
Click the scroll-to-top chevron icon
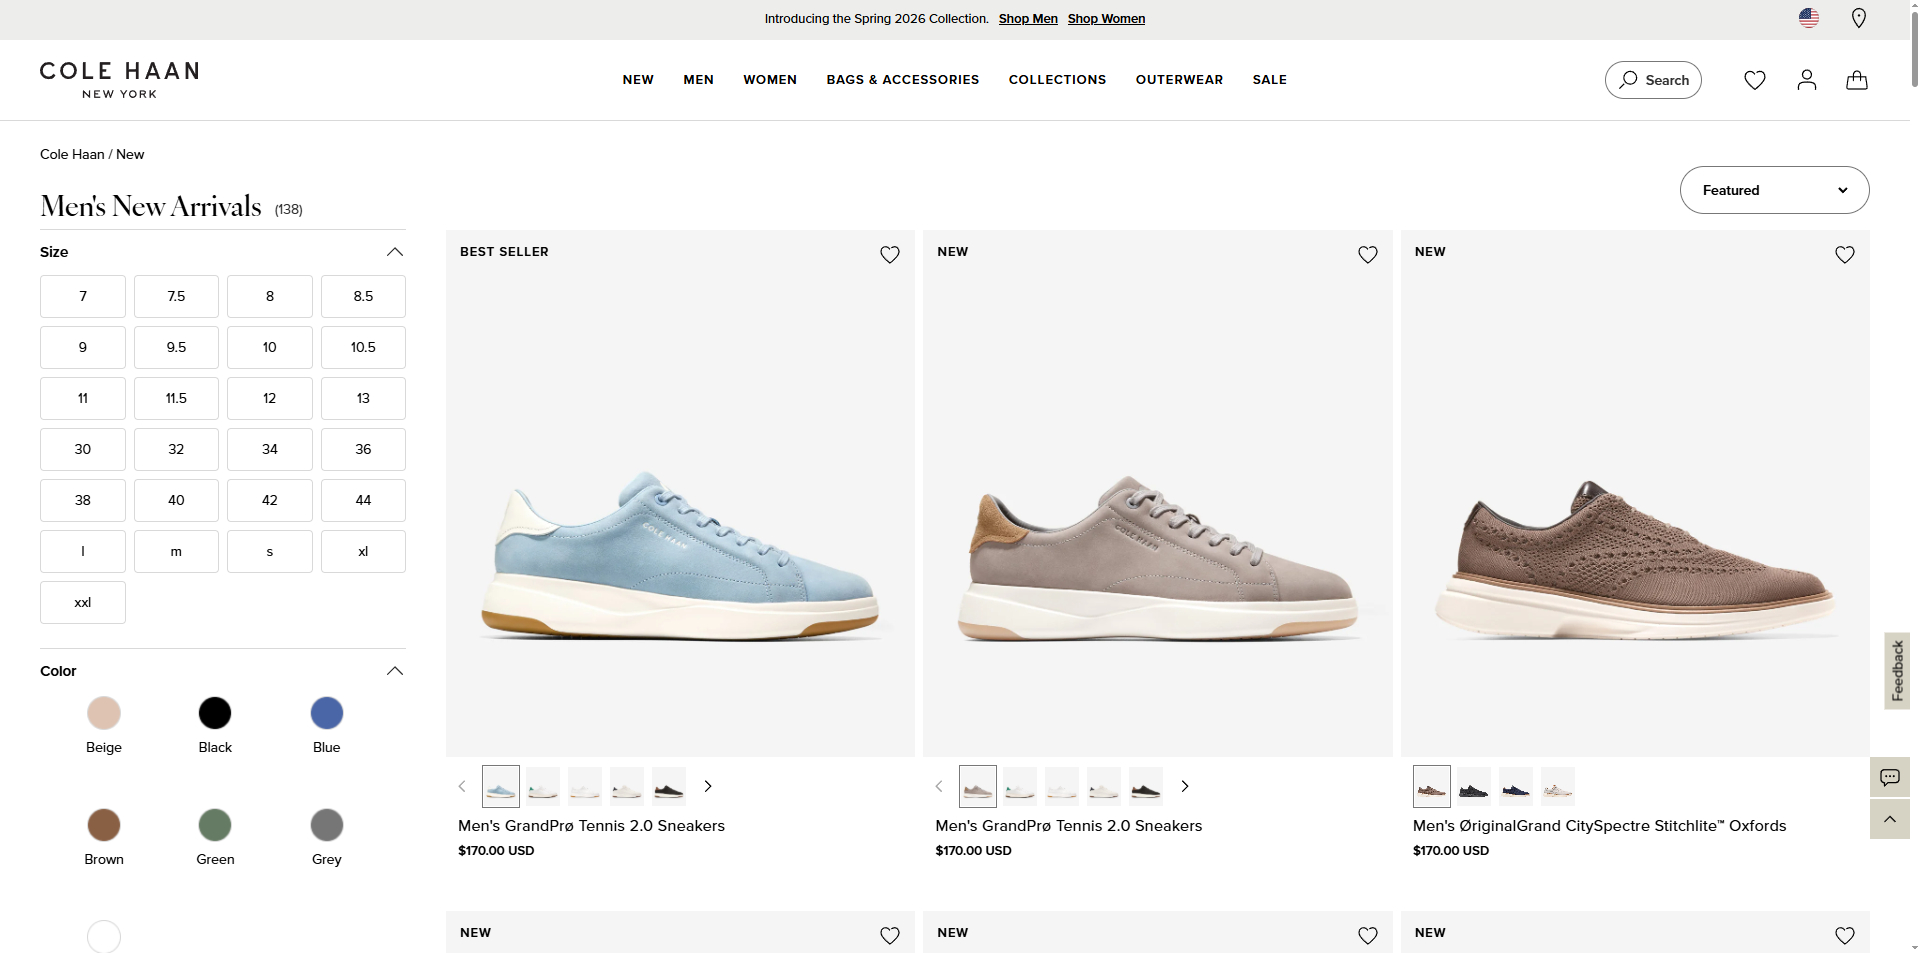[x=1890, y=819]
